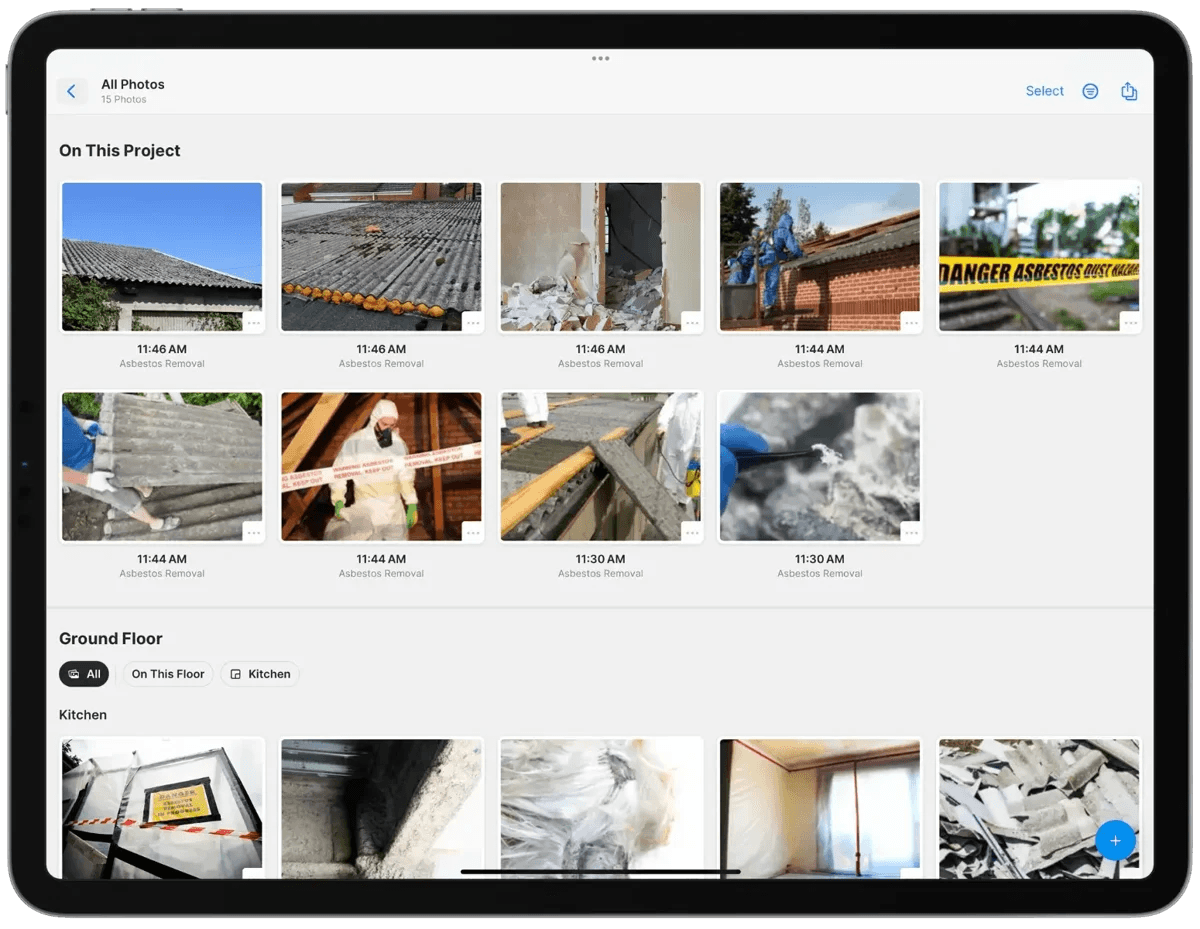
Task: Click the Kitchen section label above photos
Action: 83,715
